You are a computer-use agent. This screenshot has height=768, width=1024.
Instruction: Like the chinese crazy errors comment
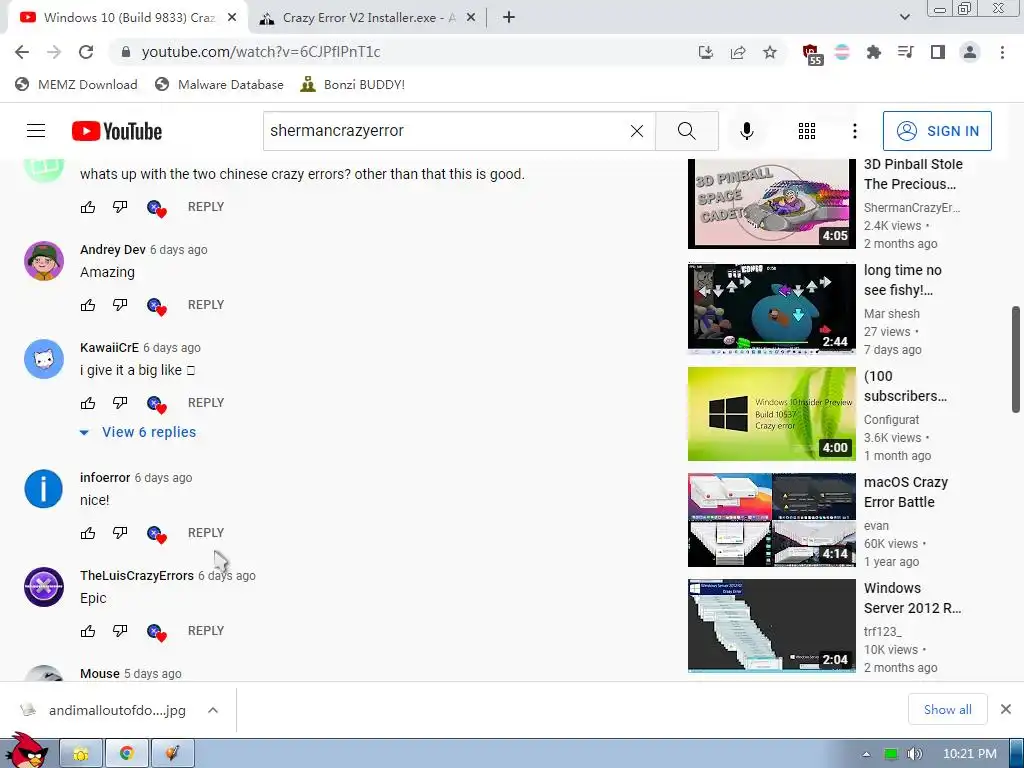[x=88, y=207]
